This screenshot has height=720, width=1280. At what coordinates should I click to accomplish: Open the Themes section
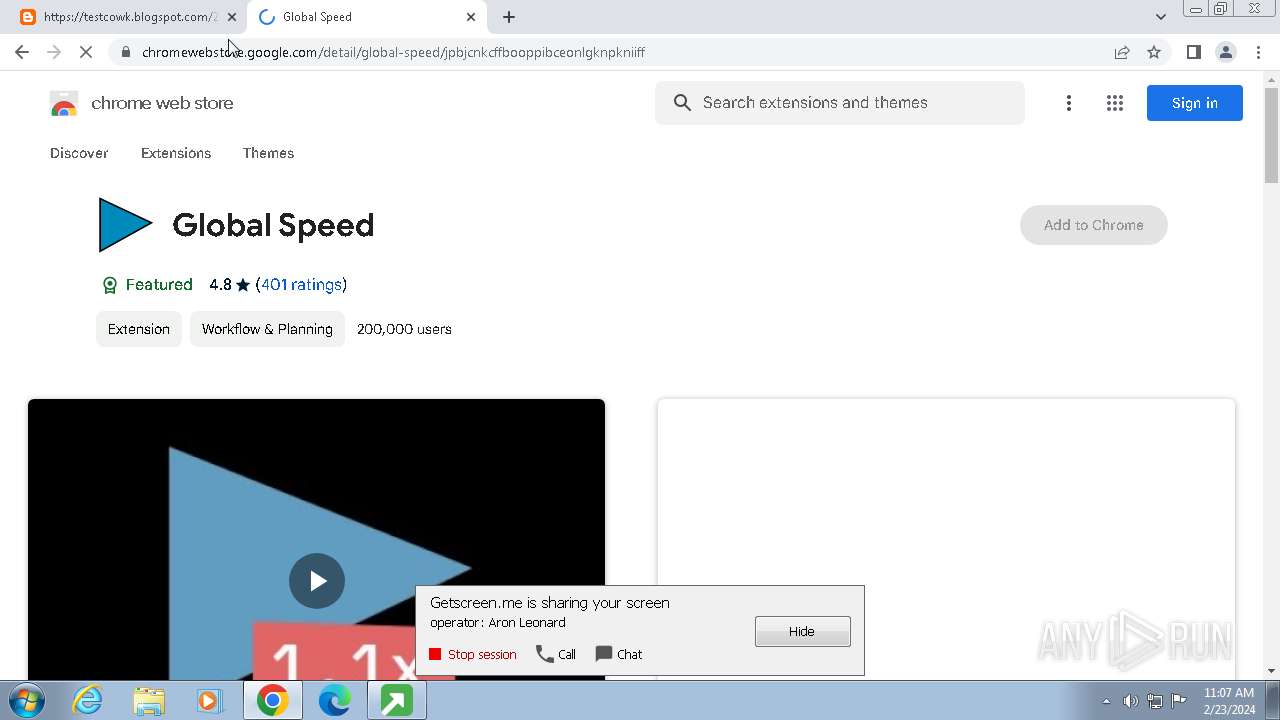pyautogui.click(x=268, y=153)
